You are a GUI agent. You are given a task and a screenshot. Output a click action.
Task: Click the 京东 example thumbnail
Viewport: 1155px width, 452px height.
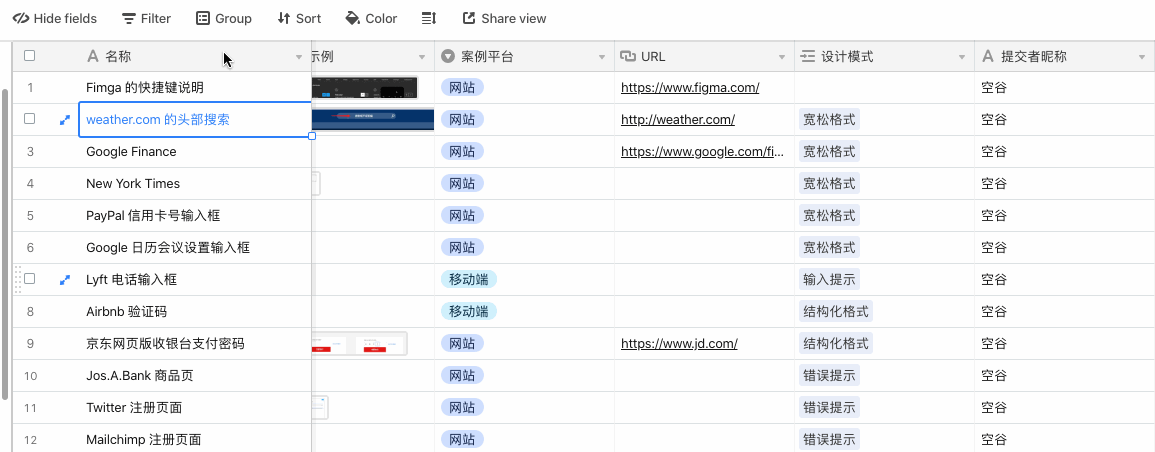coord(359,344)
